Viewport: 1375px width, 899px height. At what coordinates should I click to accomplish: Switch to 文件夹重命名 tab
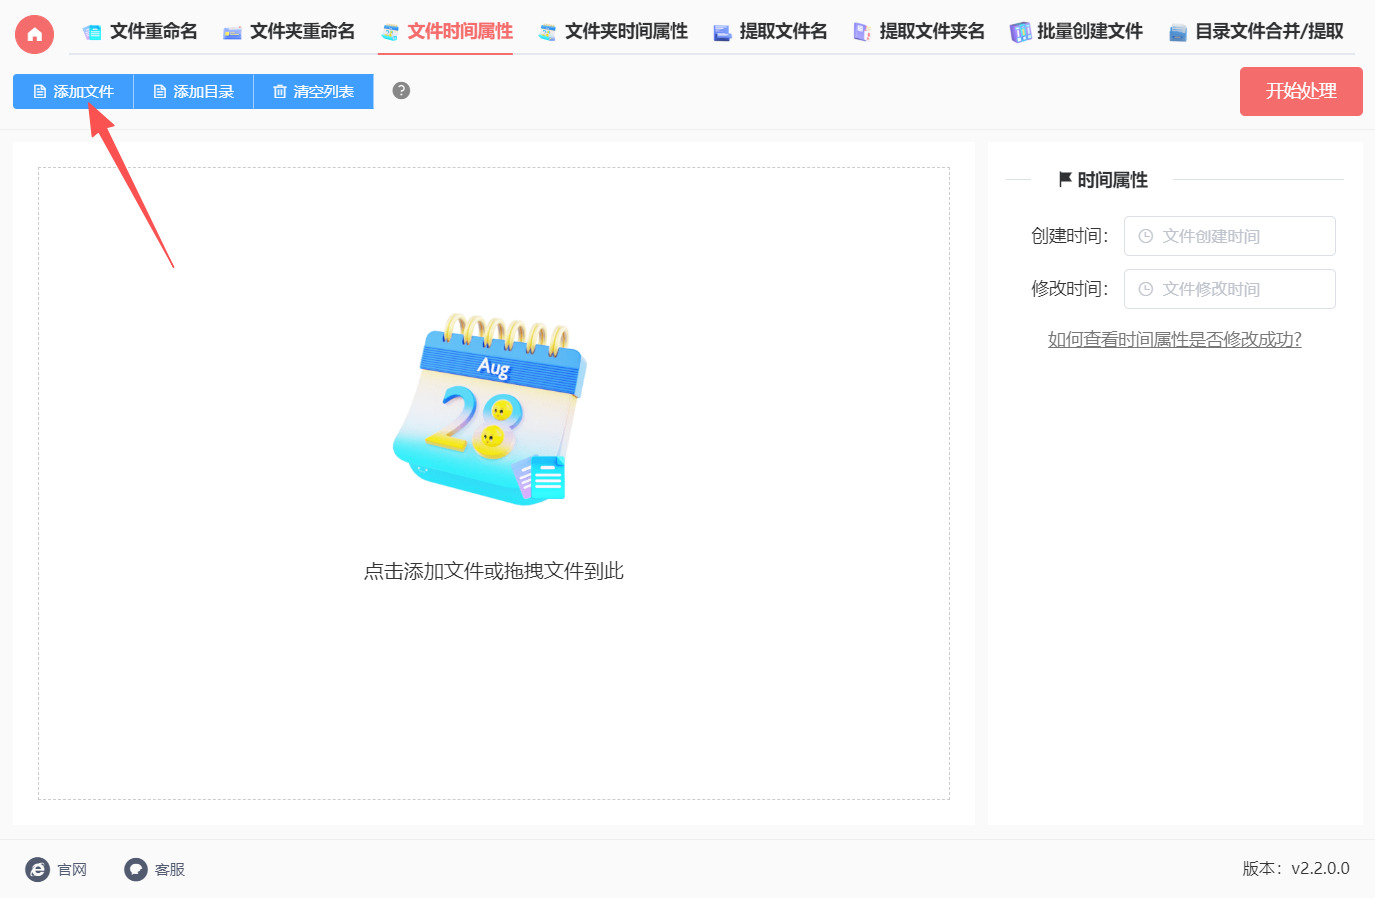(289, 32)
